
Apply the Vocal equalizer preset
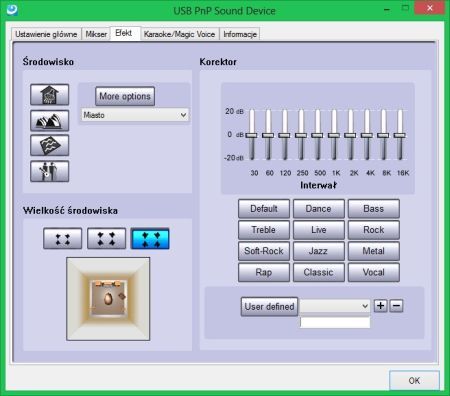click(374, 272)
